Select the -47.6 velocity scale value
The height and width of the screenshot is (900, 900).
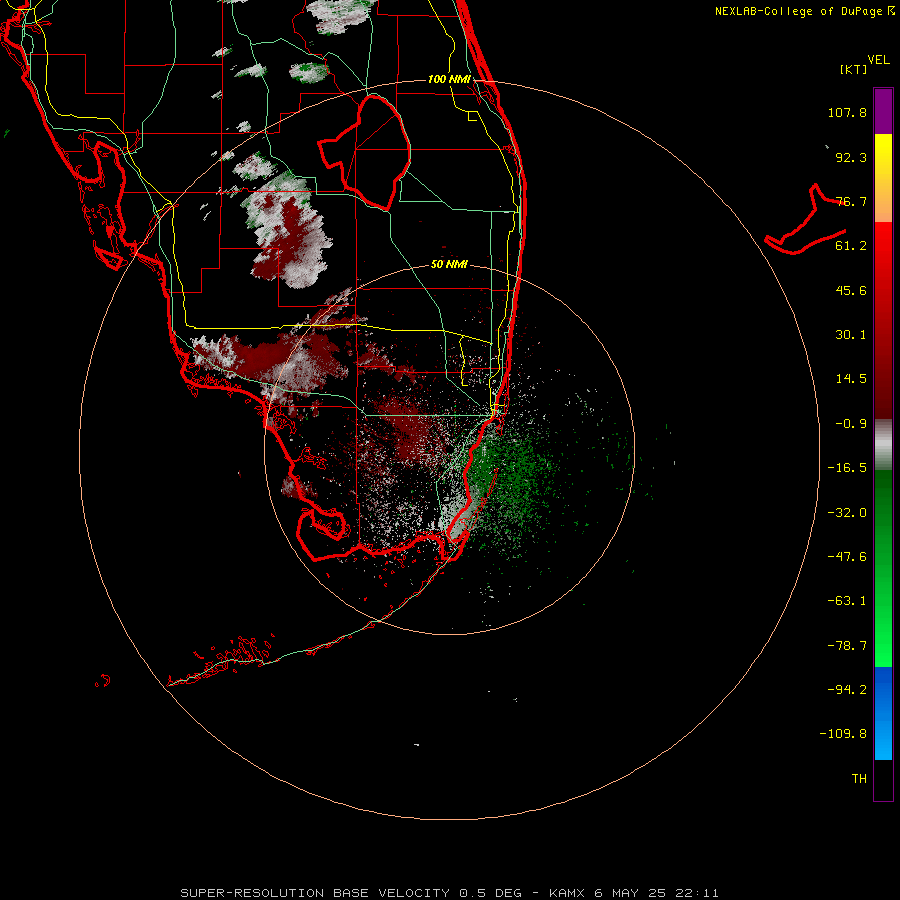847,557
